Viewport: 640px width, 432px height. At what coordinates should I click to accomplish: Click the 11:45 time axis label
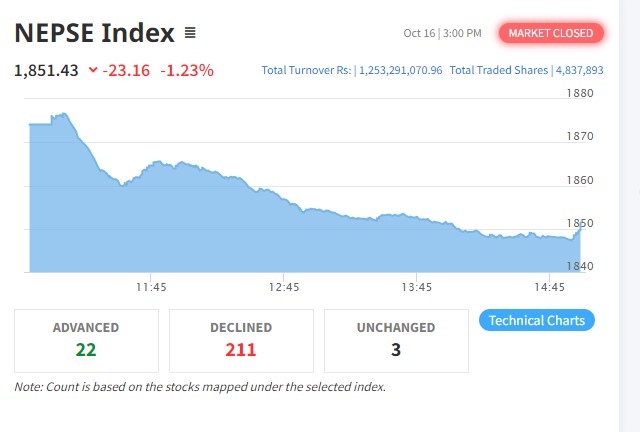(151, 287)
